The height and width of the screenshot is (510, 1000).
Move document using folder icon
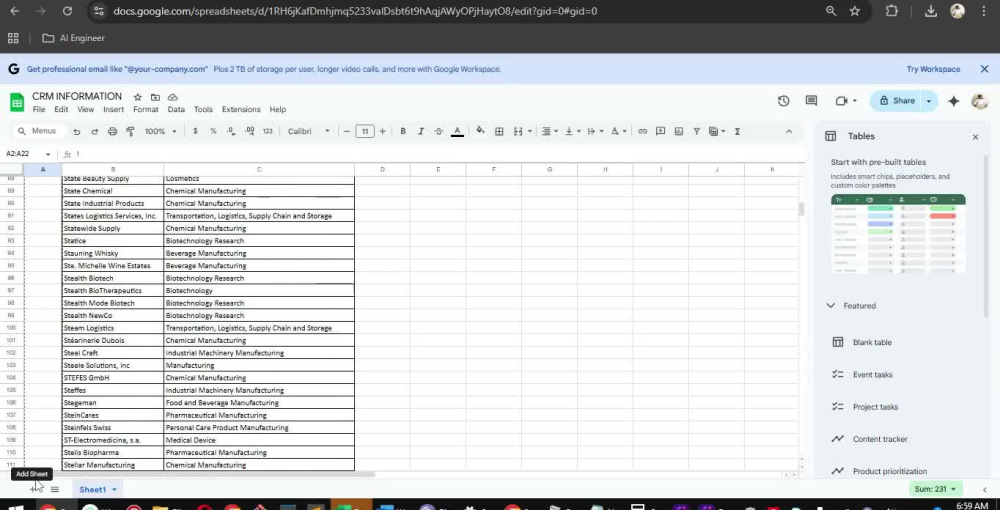(155, 97)
